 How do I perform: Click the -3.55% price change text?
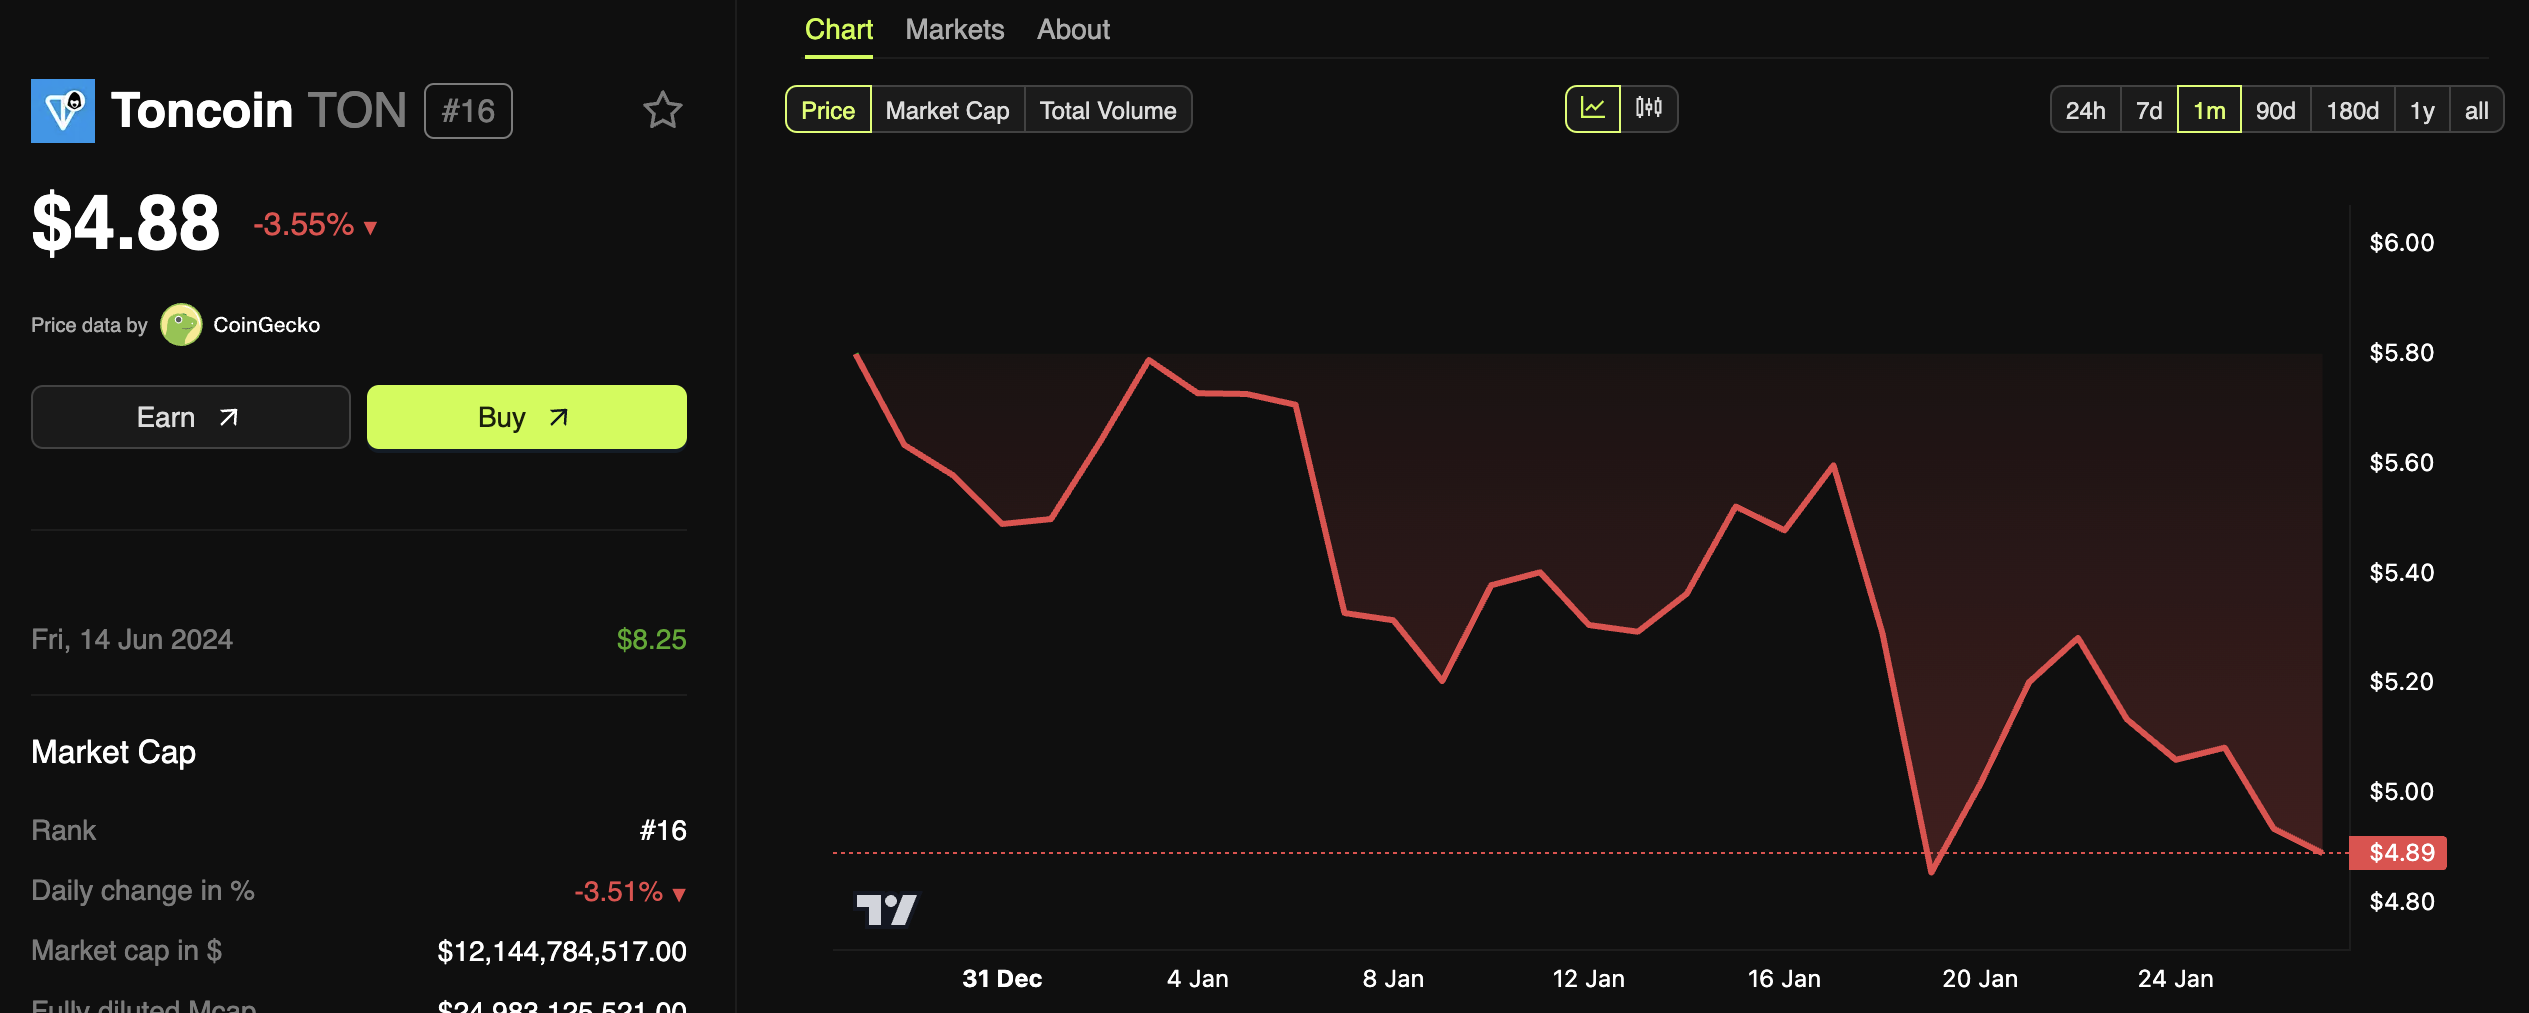(304, 224)
